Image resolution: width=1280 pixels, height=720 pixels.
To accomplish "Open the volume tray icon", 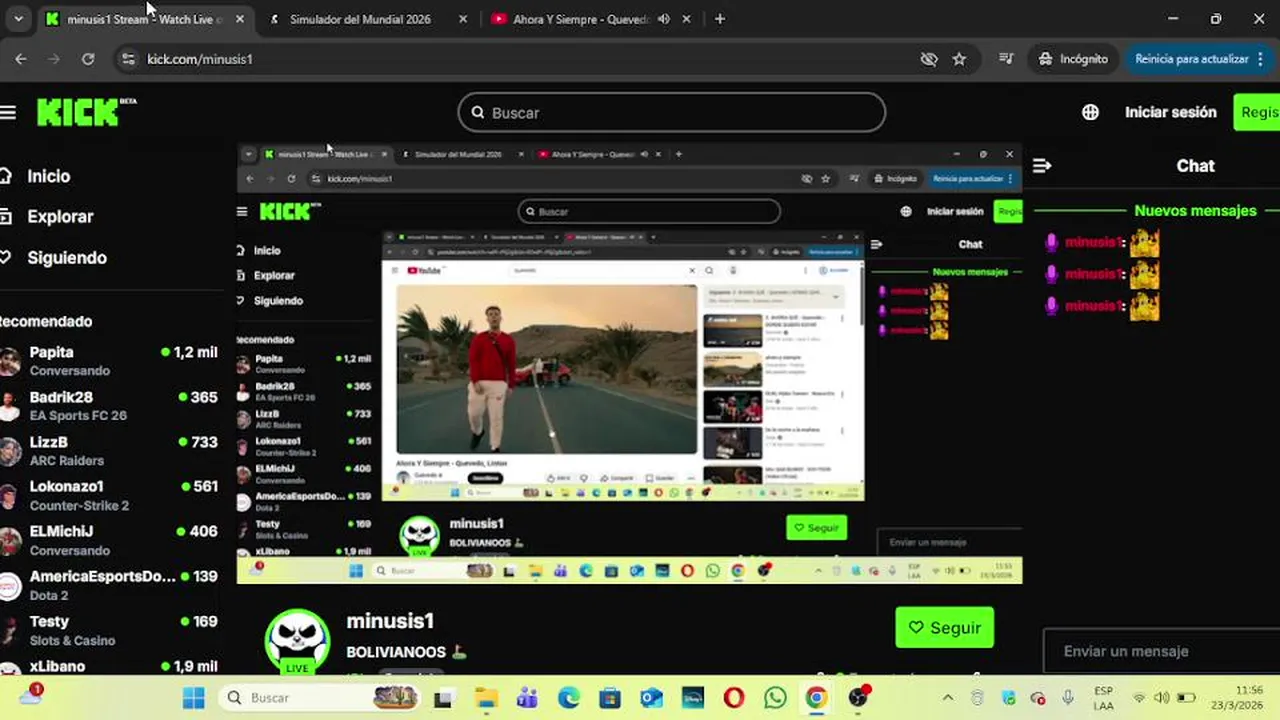I will 1161,698.
